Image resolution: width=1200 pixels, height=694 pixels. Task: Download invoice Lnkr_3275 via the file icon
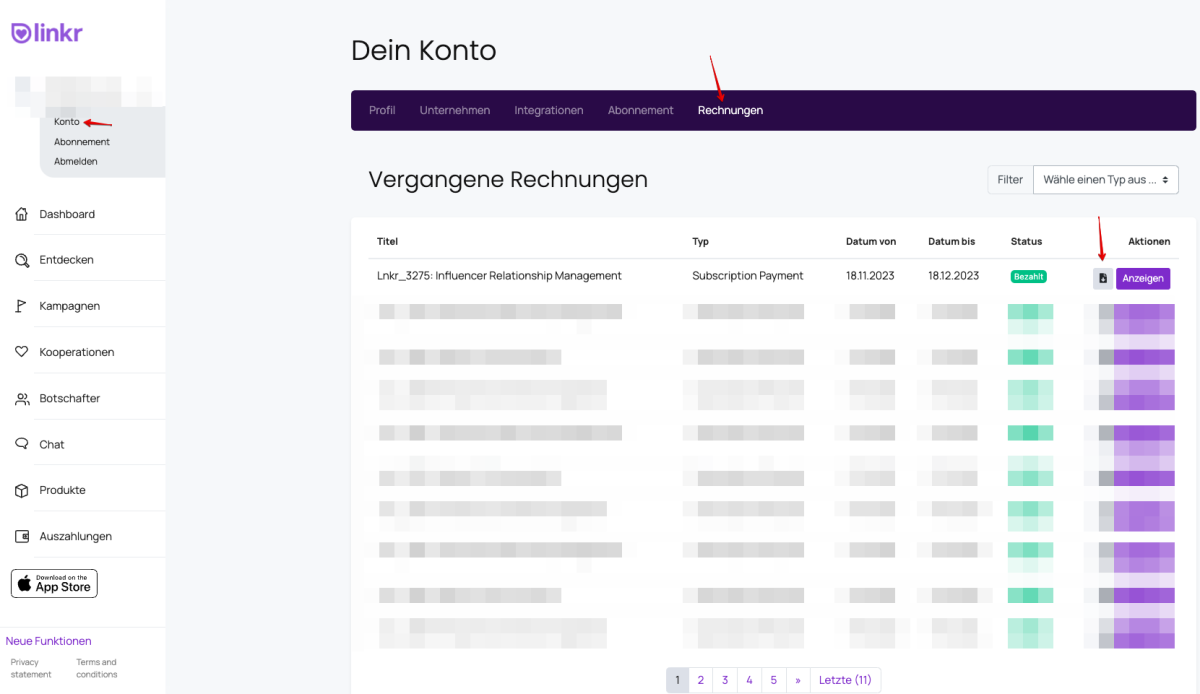tap(1102, 278)
